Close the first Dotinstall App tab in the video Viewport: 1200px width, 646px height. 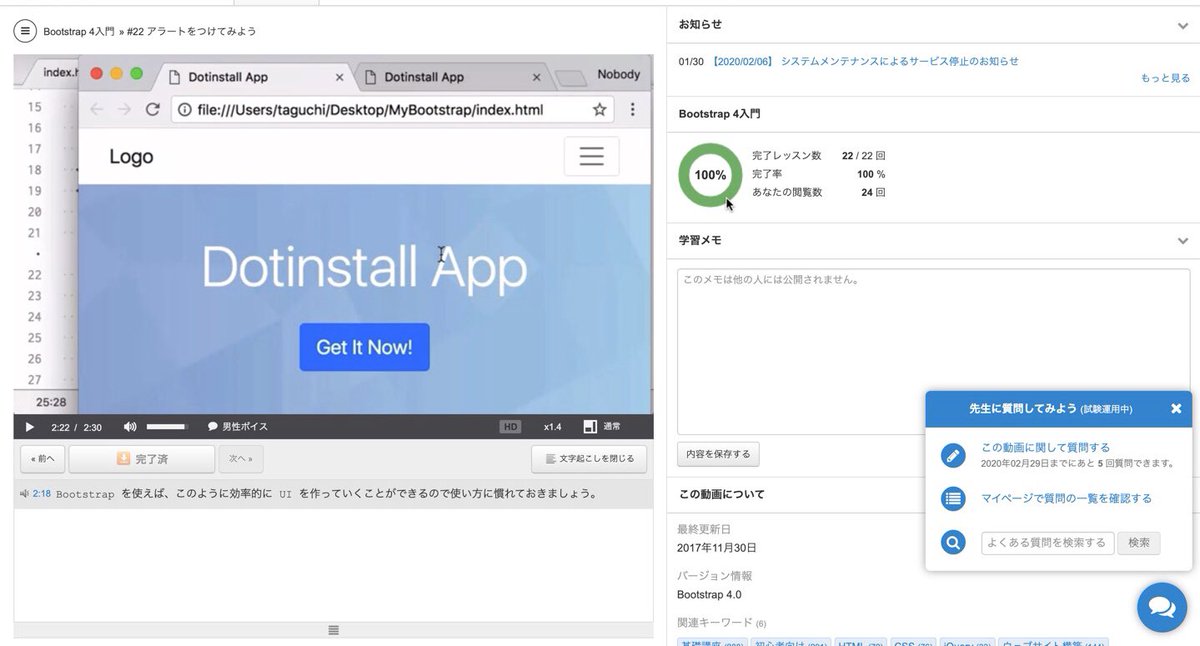click(340, 77)
